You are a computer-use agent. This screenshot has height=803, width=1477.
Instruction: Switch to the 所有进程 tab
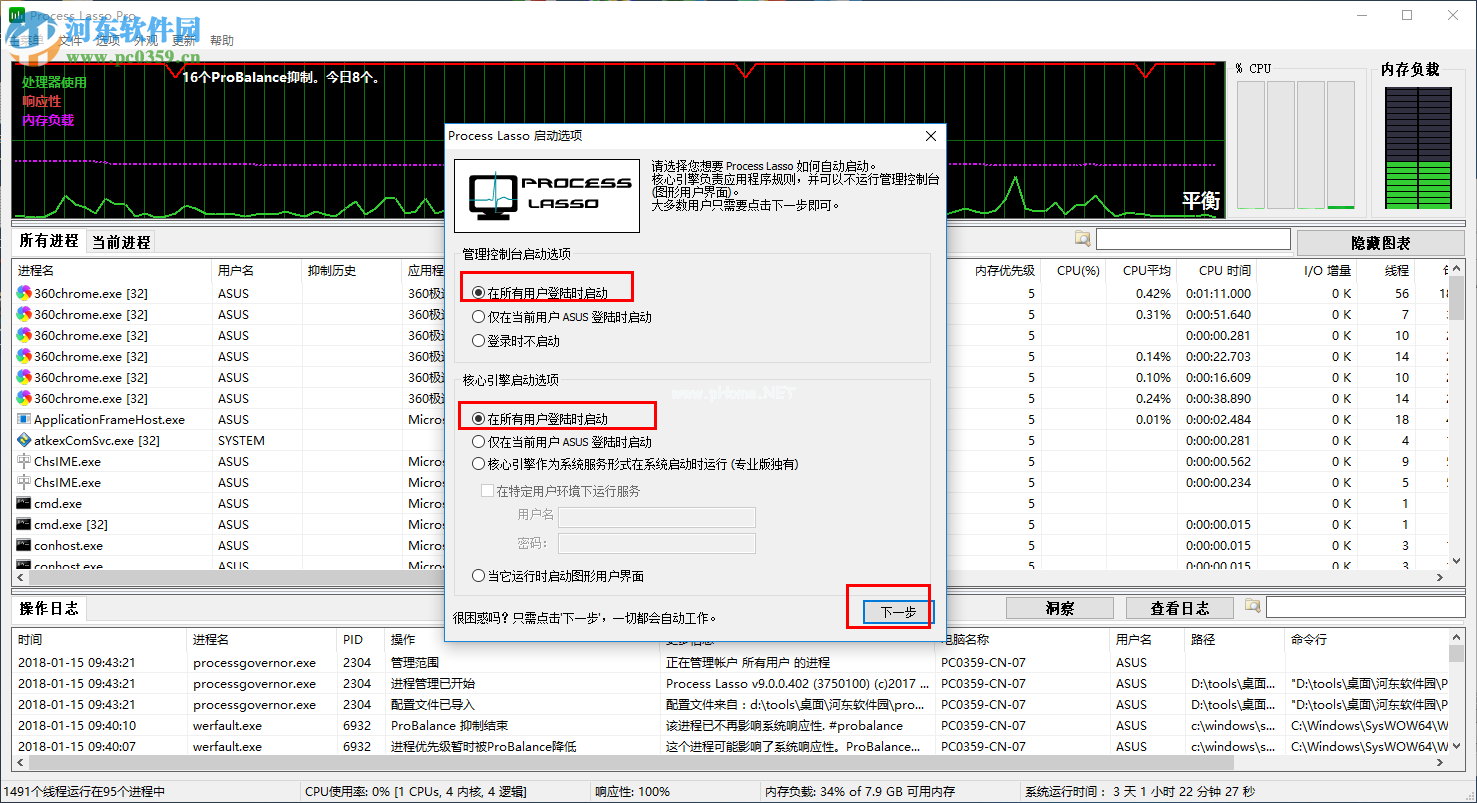point(49,241)
